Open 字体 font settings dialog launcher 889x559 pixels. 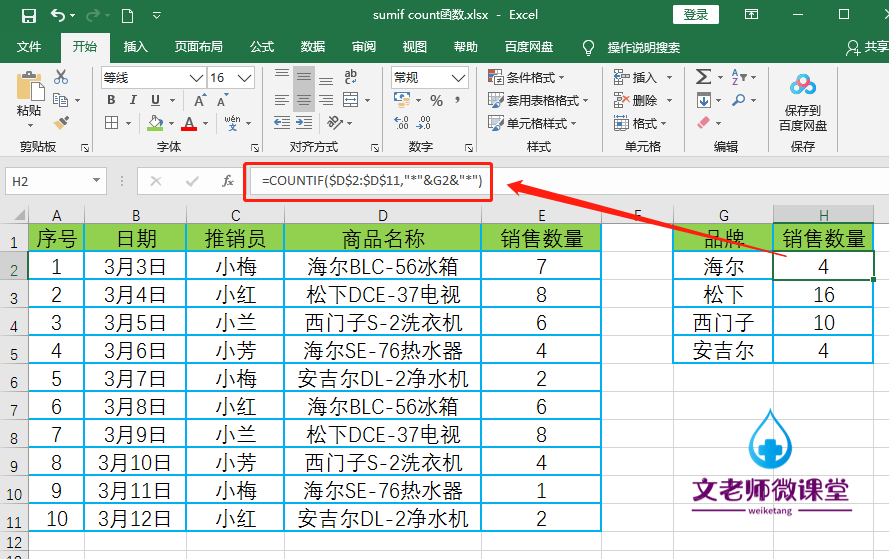coord(255,148)
